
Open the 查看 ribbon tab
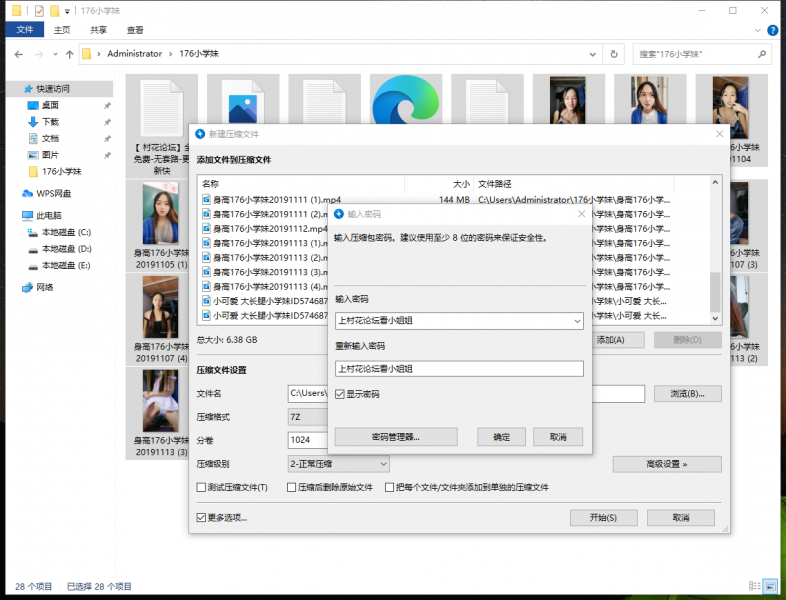[135, 30]
